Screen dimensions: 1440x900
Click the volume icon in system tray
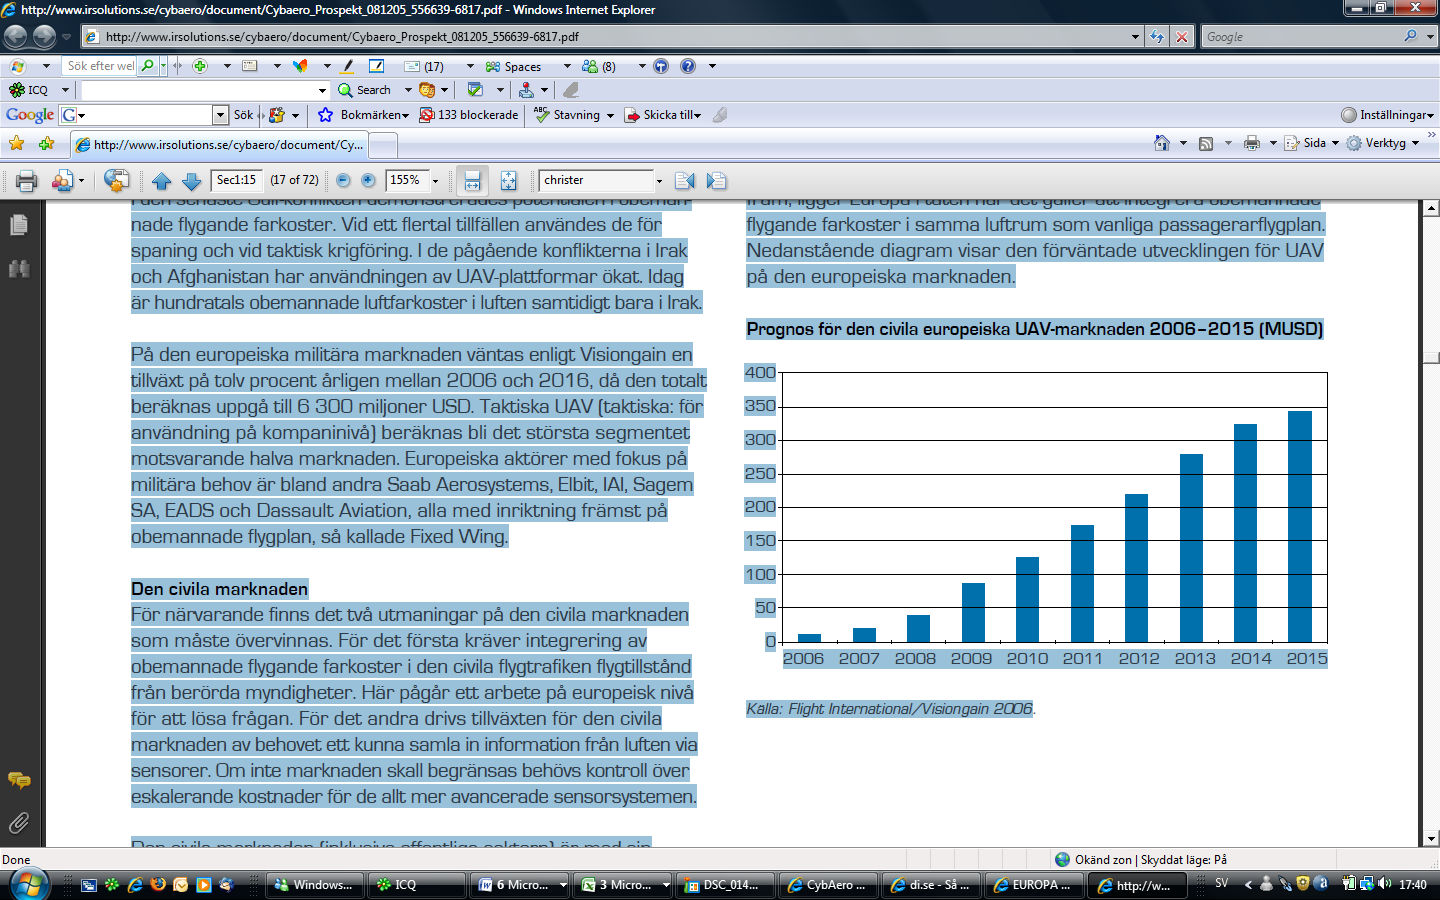point(1384,884)
